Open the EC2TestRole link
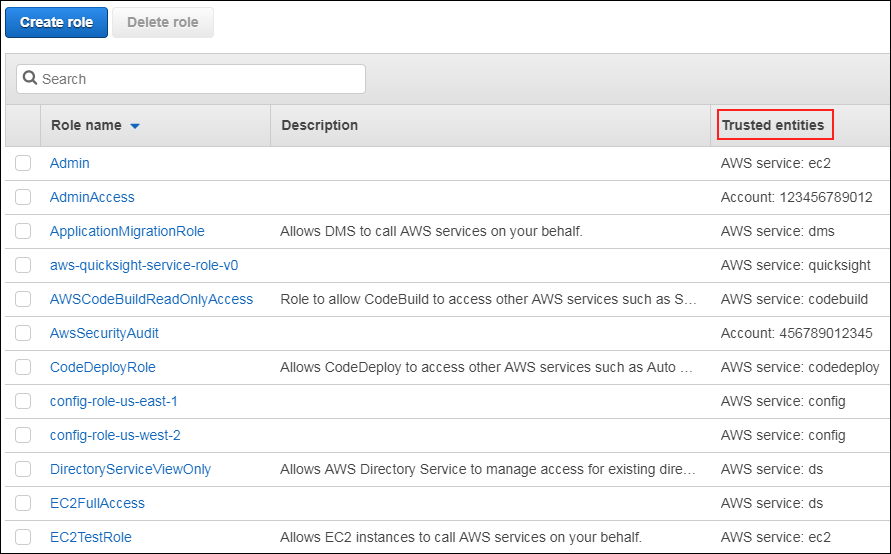This screenshot has width=891, height=554. click(x=90, y=537)
